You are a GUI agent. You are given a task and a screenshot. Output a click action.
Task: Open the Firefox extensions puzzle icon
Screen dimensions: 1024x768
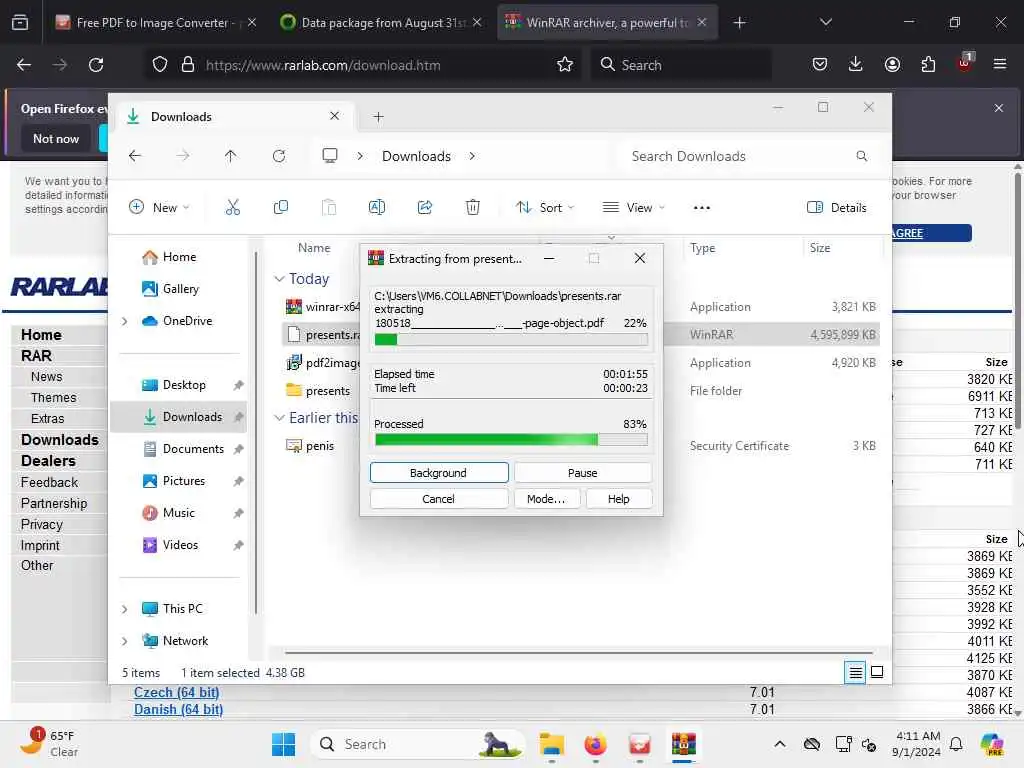tap(928, 64)
